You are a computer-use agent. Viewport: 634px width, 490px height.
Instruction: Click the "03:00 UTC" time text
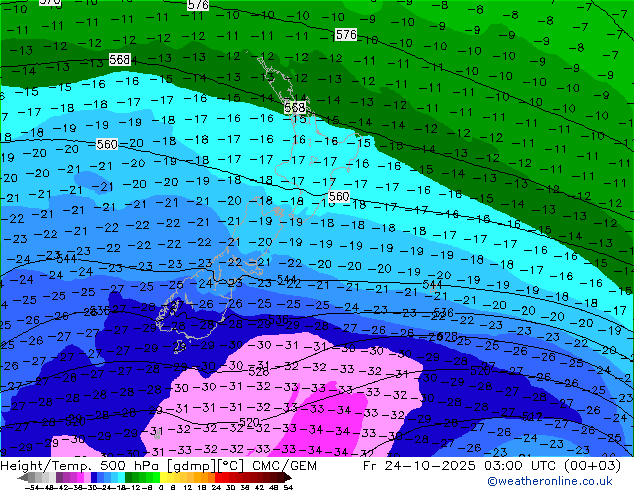(522, 466)
